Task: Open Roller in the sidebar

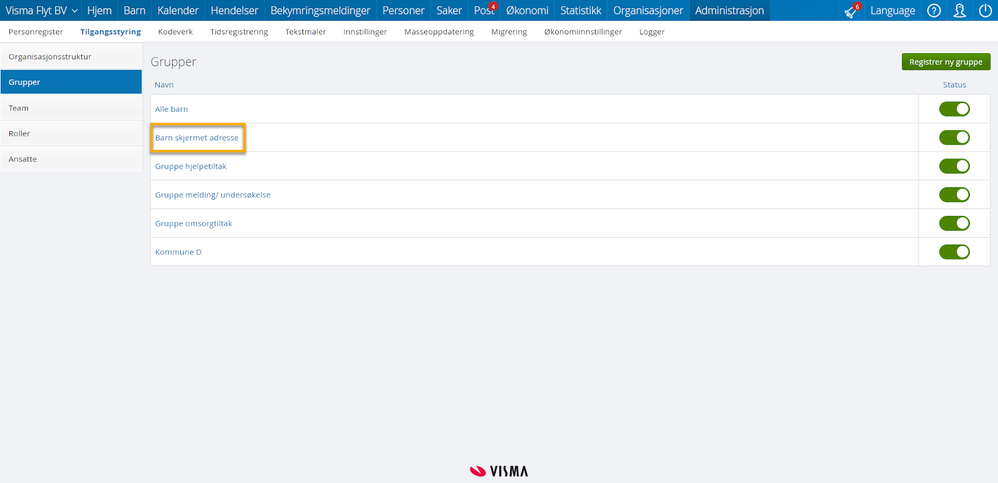Action: pos(71,134)
